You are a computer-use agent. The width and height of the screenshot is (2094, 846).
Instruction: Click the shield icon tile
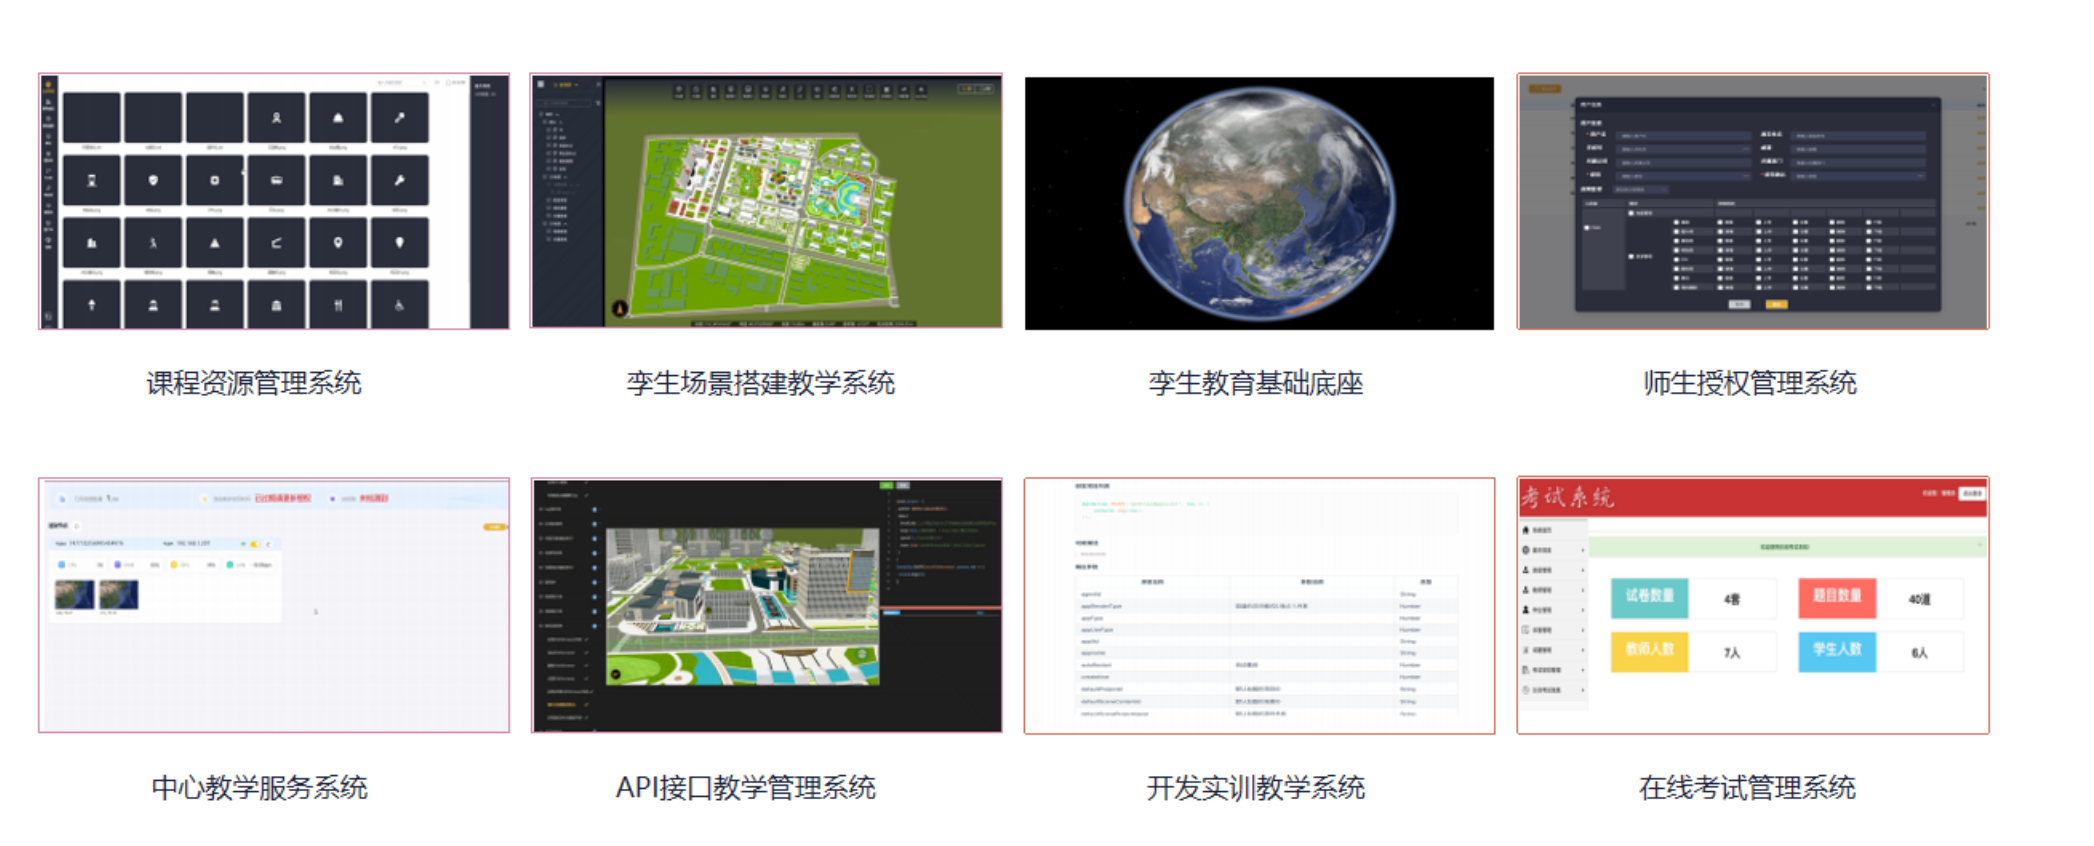coord(153,181)
